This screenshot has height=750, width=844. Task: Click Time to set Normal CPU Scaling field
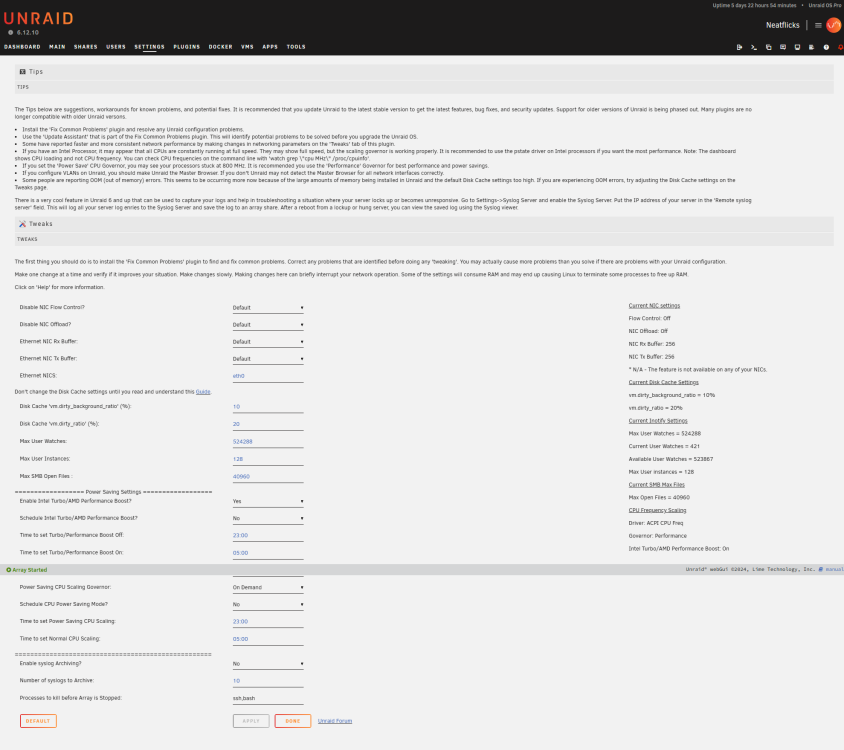[268, 639]
